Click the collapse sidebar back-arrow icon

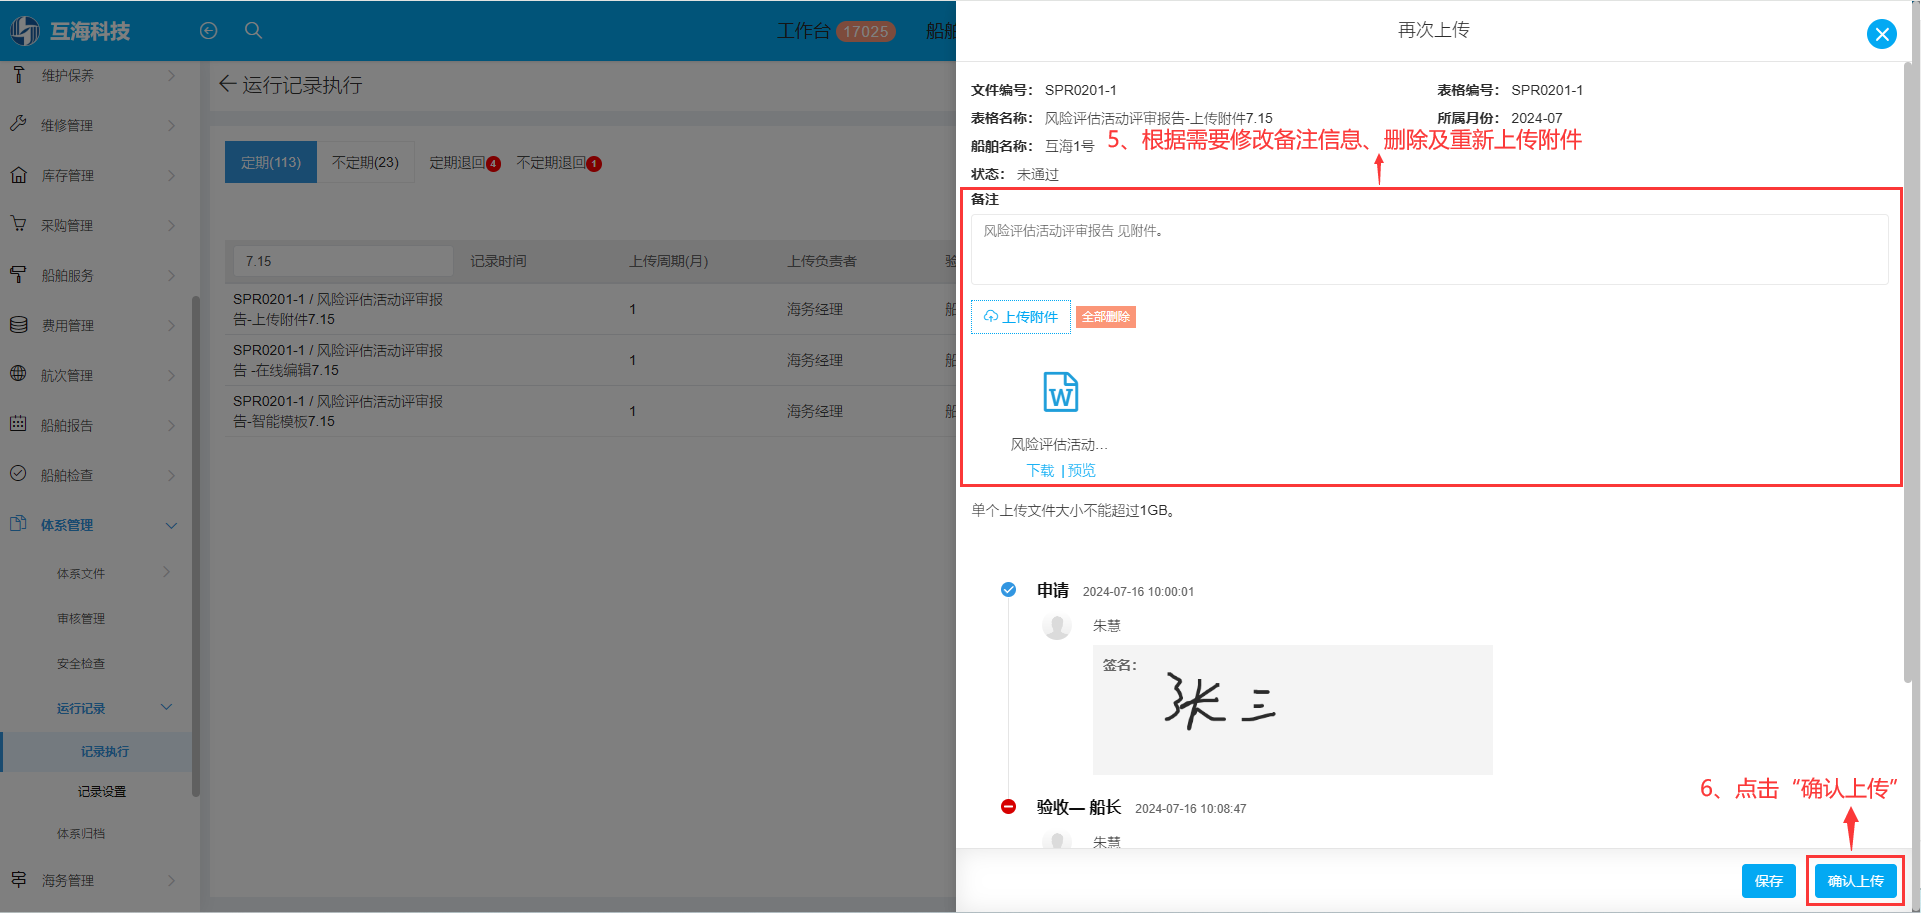[x=208, y=31]
